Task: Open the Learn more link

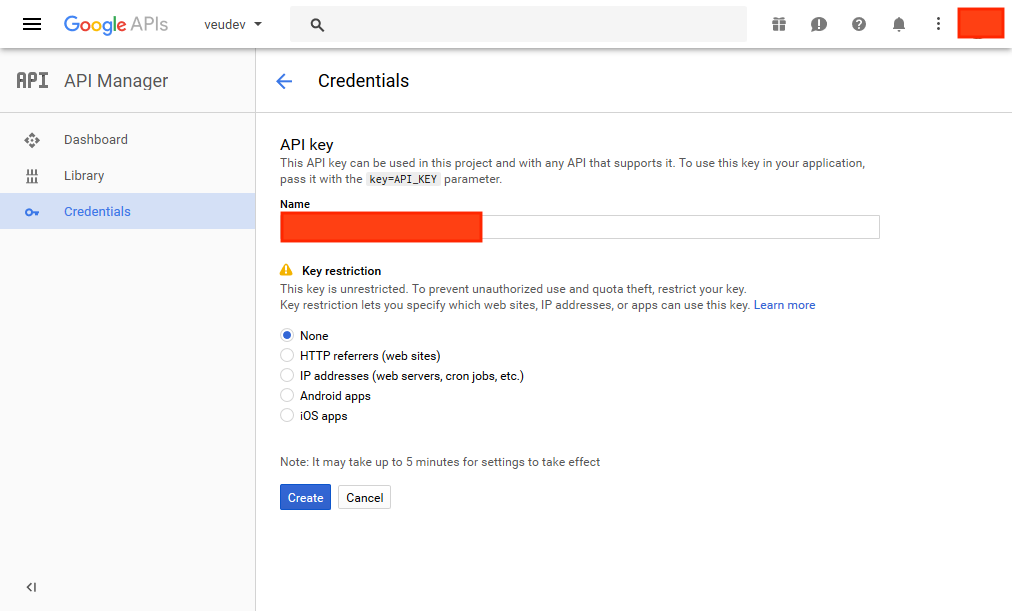Action: pos(784,305)
